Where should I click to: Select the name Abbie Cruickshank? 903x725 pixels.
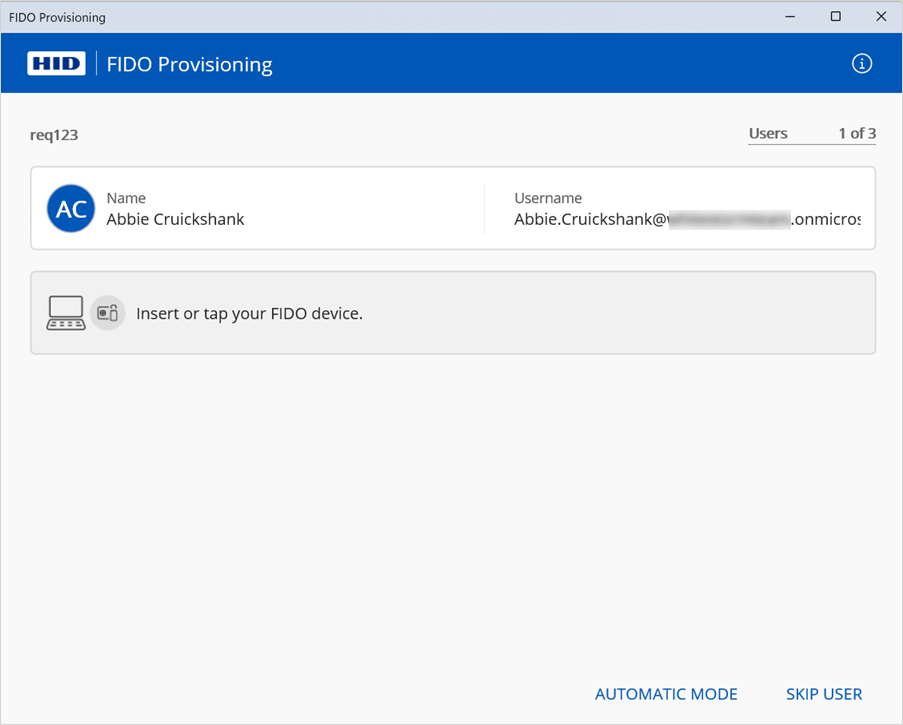pyautogui.click(x=175, y=219)
